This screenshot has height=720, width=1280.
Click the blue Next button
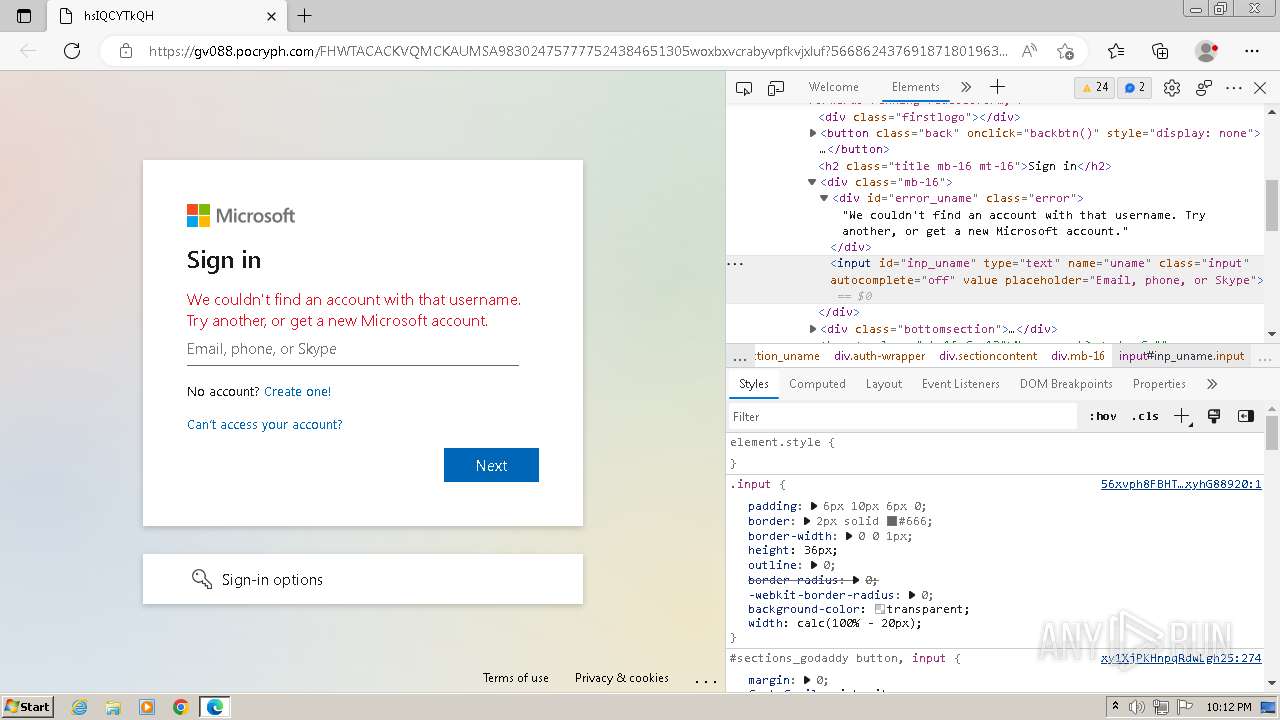pyautogui.click(x=491, y=465)
